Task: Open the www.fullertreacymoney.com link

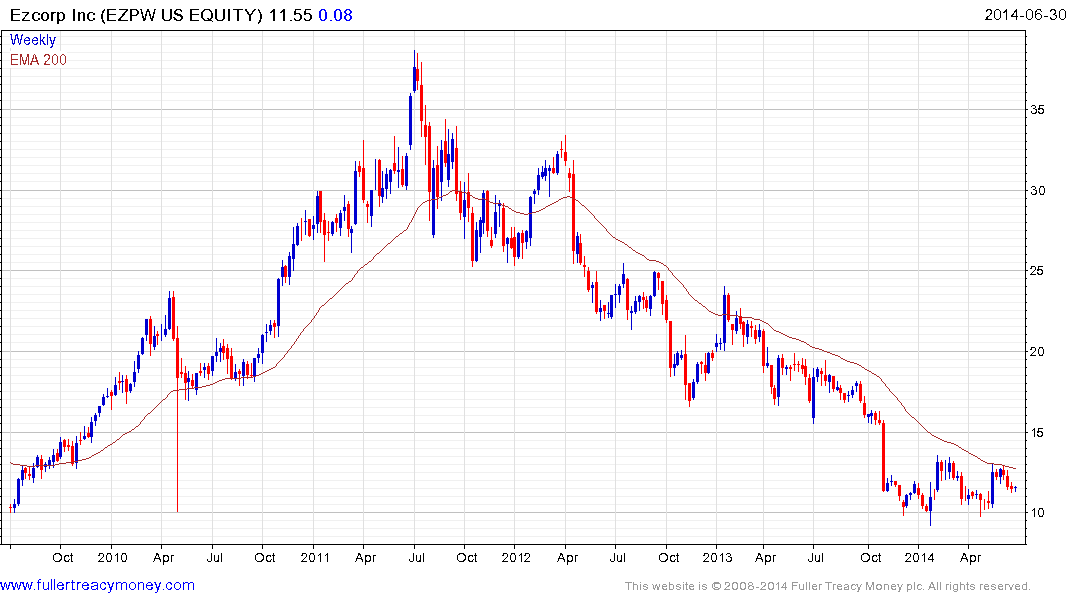Action: pyautogui.click(x=97, y=585)
